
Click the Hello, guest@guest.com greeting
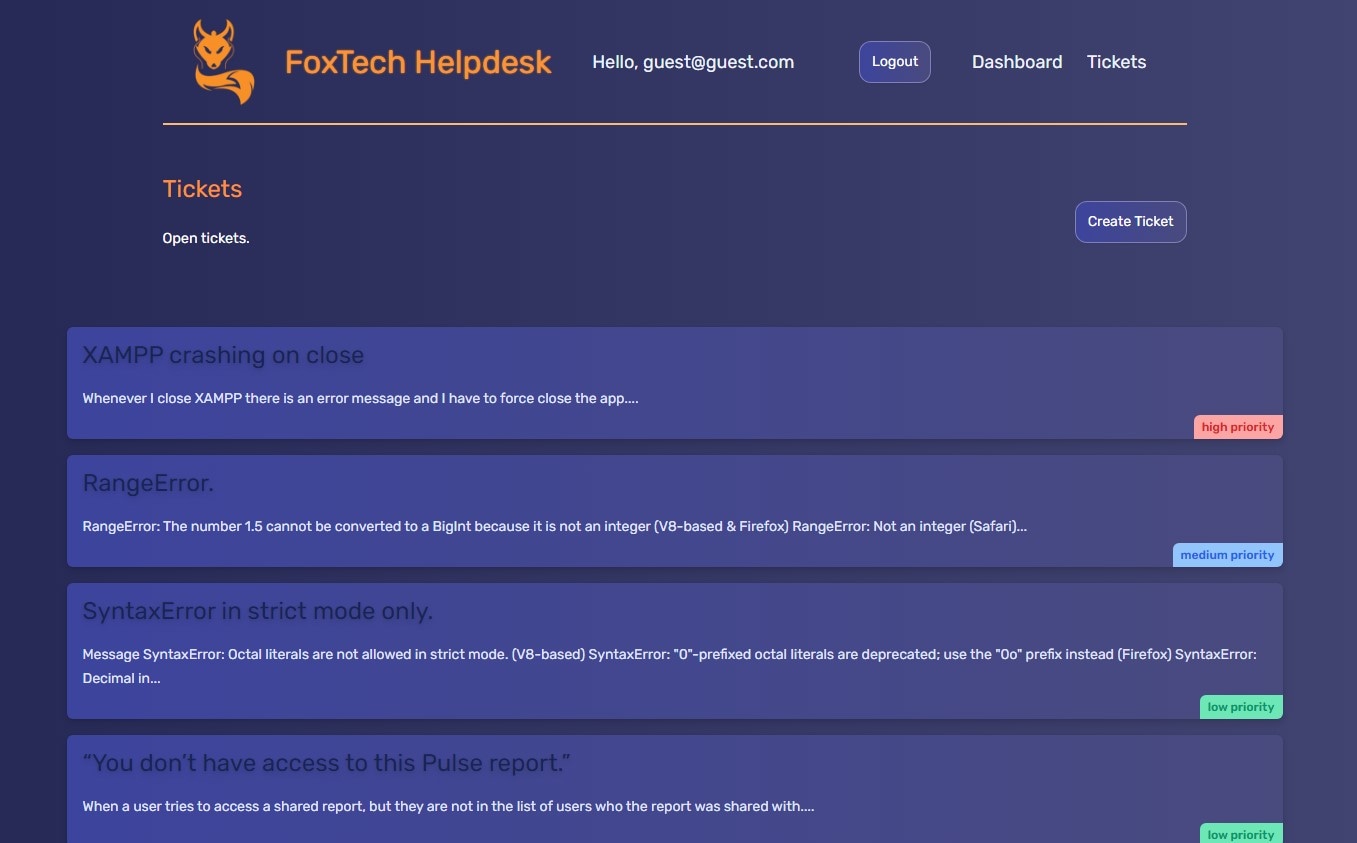click(693, 62)
